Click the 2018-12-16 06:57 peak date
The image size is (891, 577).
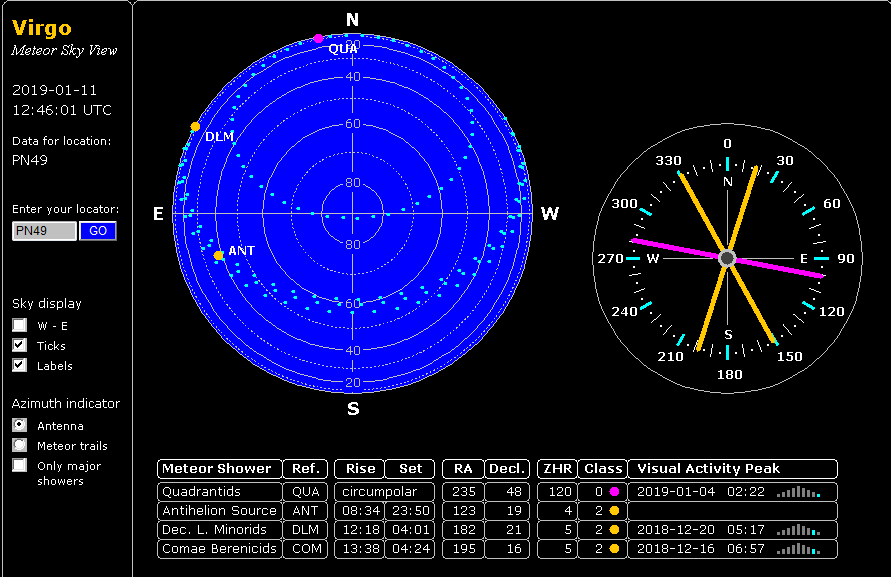click(x=701, y=549)
